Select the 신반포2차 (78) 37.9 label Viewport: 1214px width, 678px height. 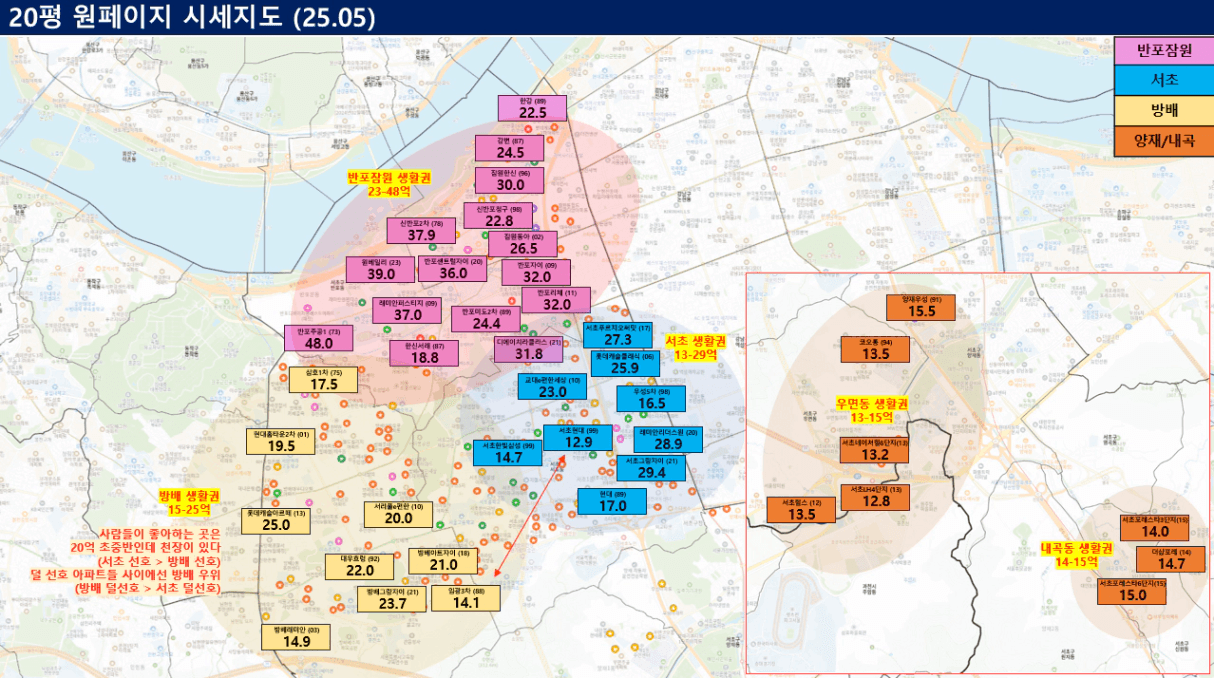tap(421, 230)
